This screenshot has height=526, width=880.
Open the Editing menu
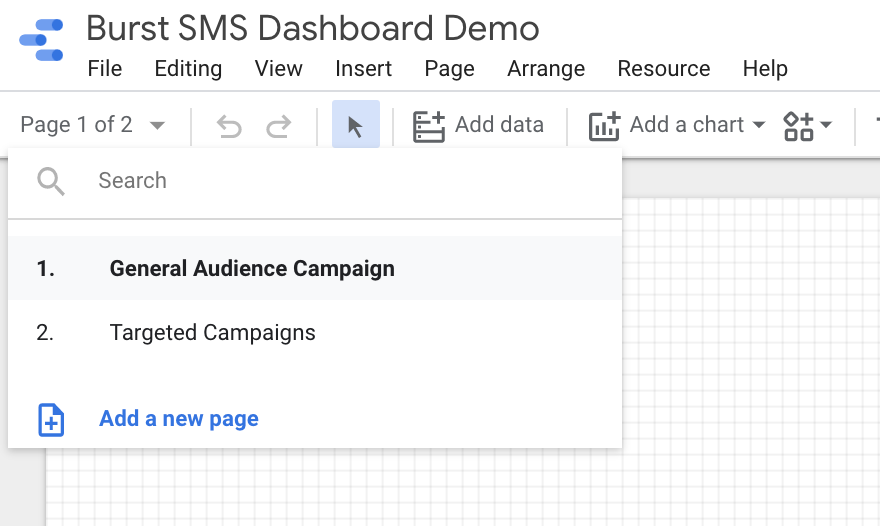pyautogui.click(x=188, y=68)
